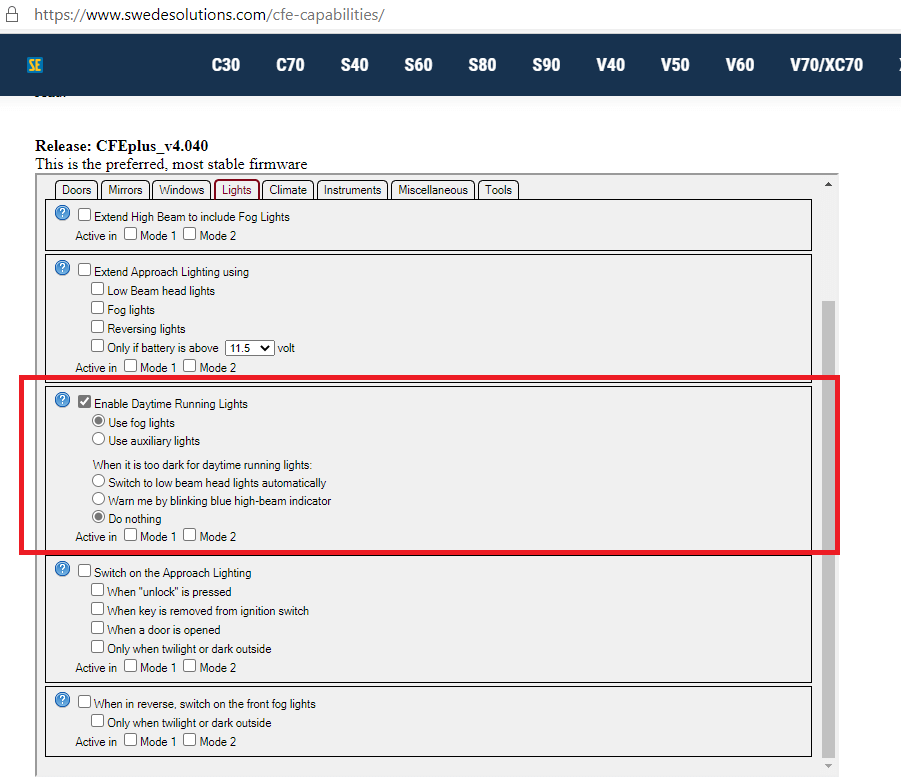Switch to the Mirrors tab
The width and height of the screenshot is (901, 777).
[125, 190]
